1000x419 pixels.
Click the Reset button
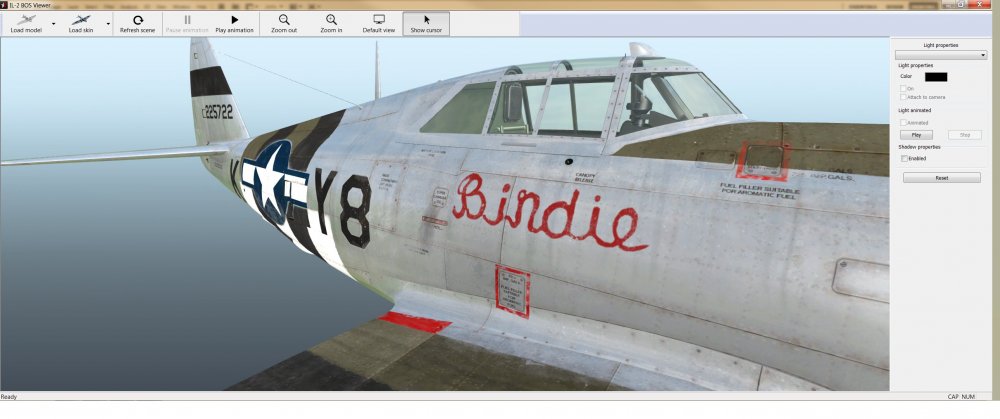(x=941, y=178)
